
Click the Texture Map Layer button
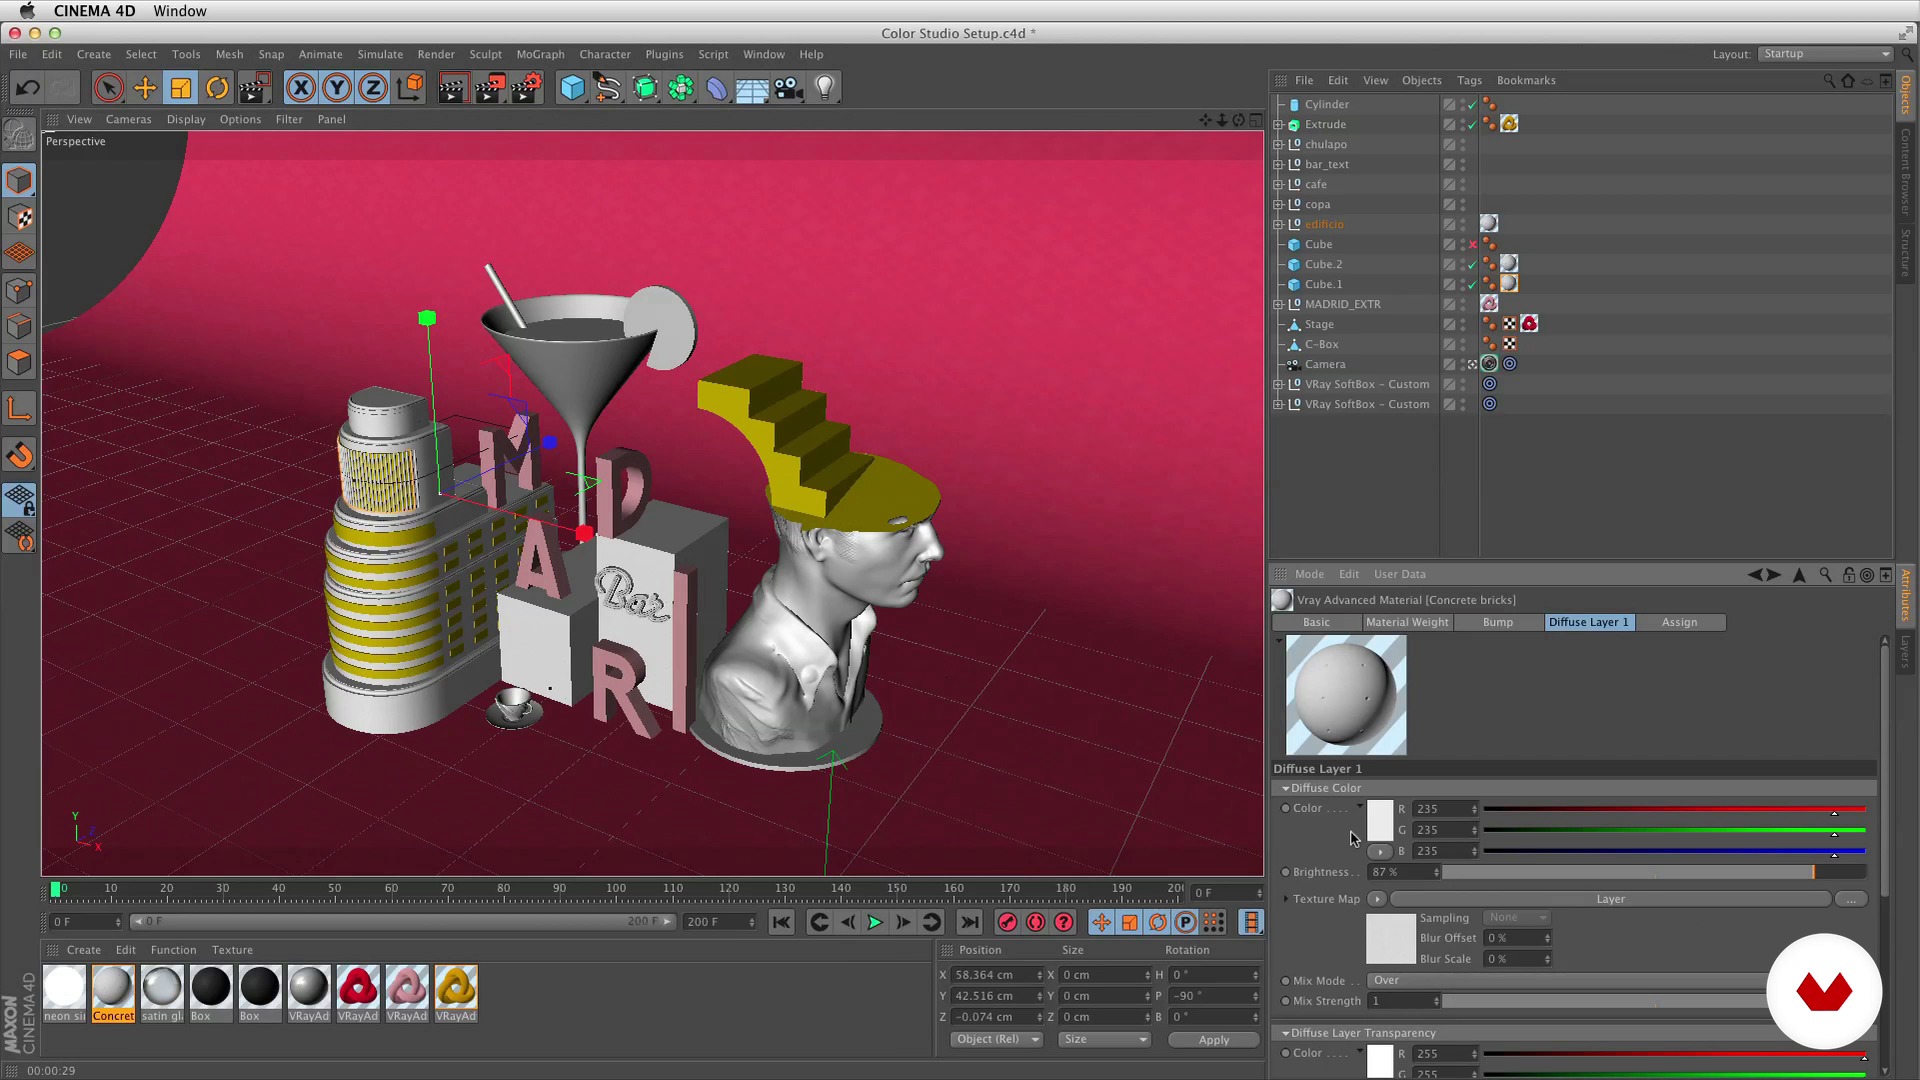pyautogui.click(x=1610, y=899)
